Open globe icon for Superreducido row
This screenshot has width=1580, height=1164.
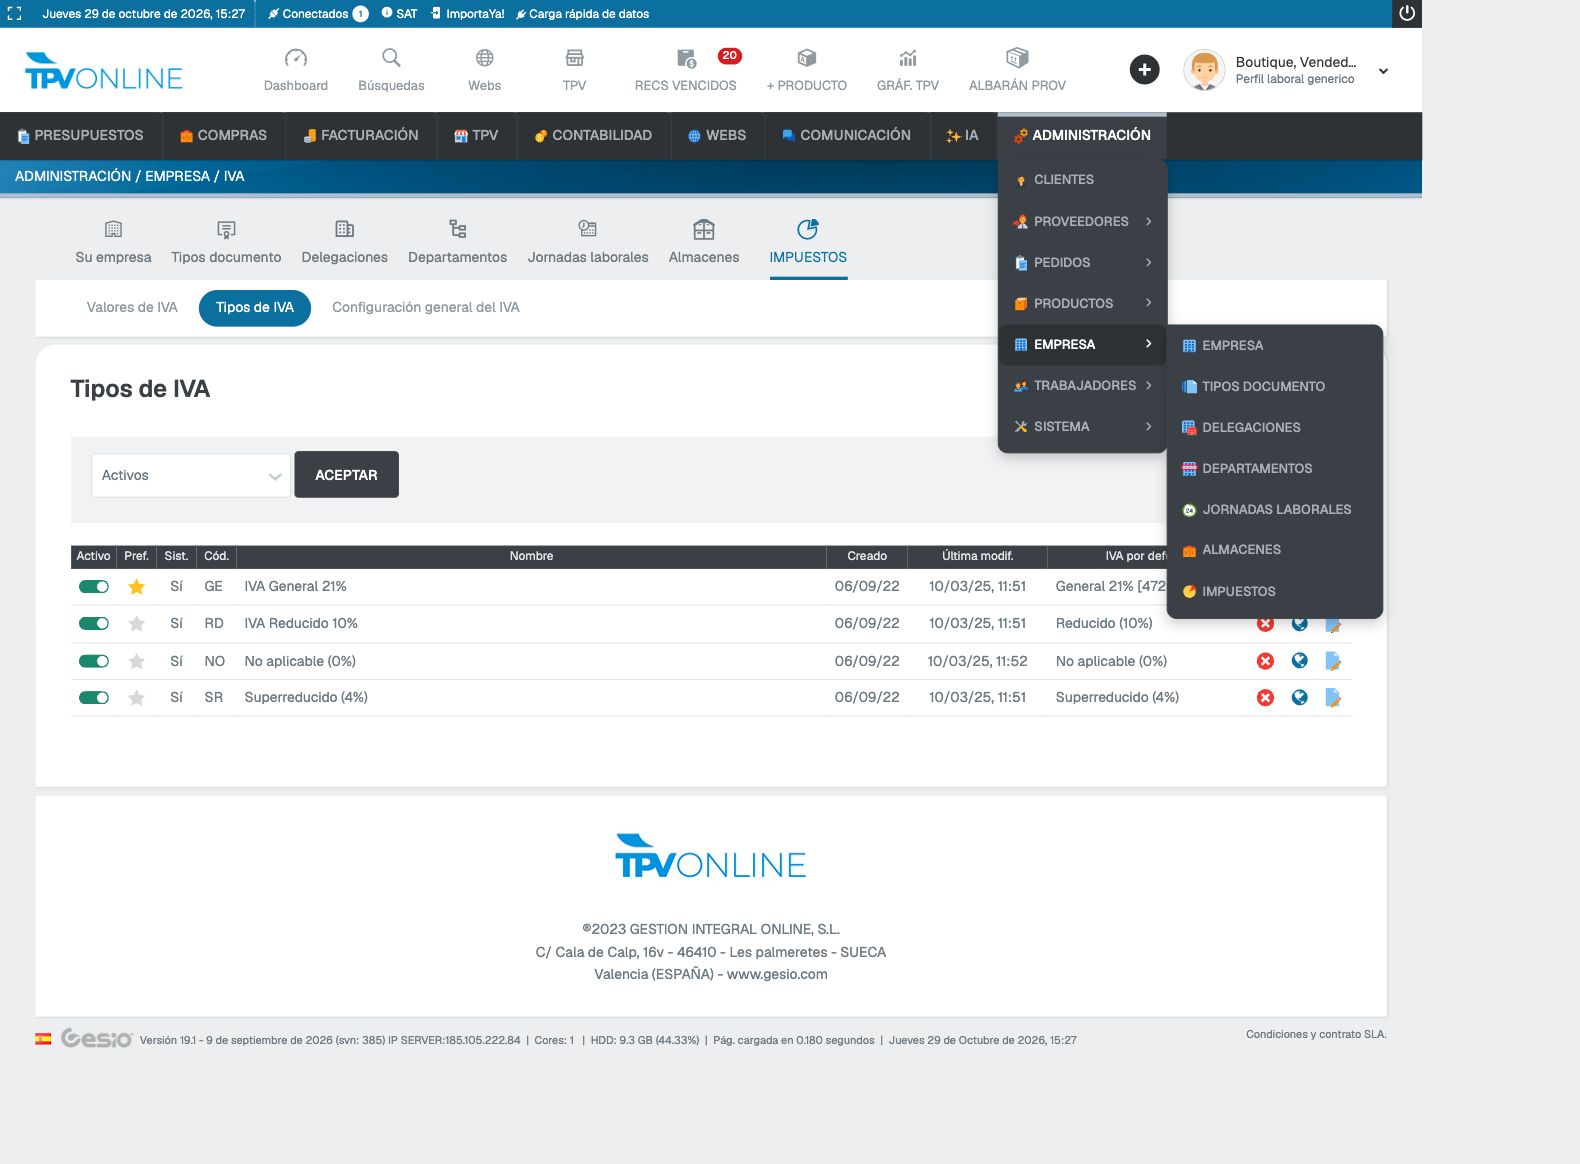click(x=1299, y=697)
